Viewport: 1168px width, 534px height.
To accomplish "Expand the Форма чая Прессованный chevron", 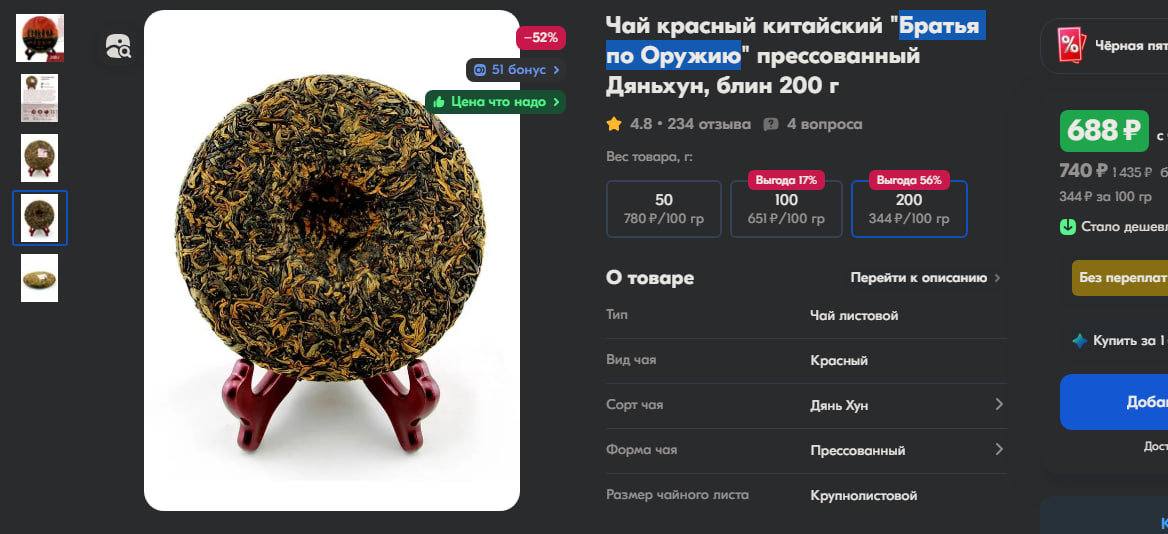I will (999, 450).
